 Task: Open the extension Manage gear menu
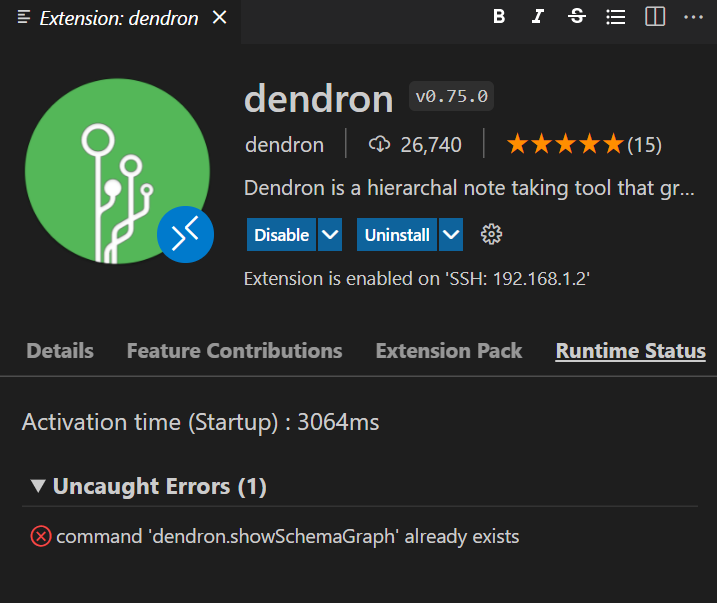click(491, 235)
